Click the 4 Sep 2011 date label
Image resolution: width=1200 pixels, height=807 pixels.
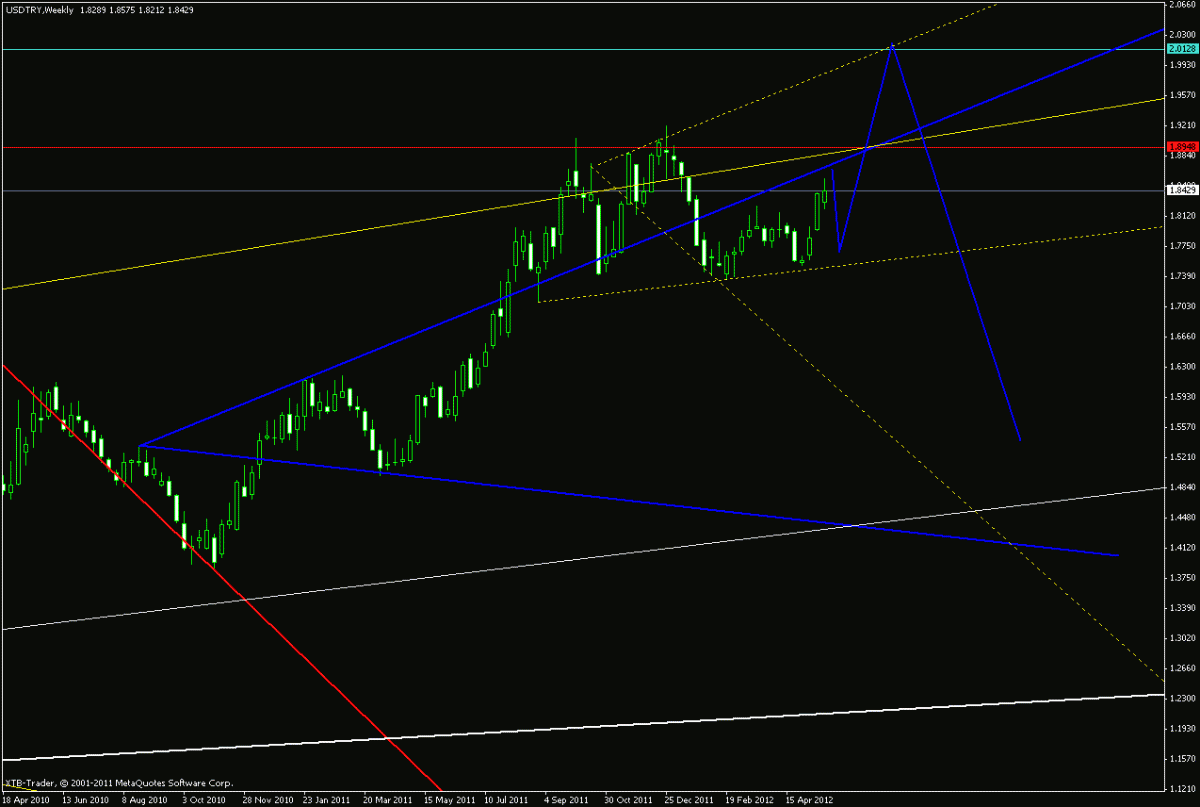566,800
